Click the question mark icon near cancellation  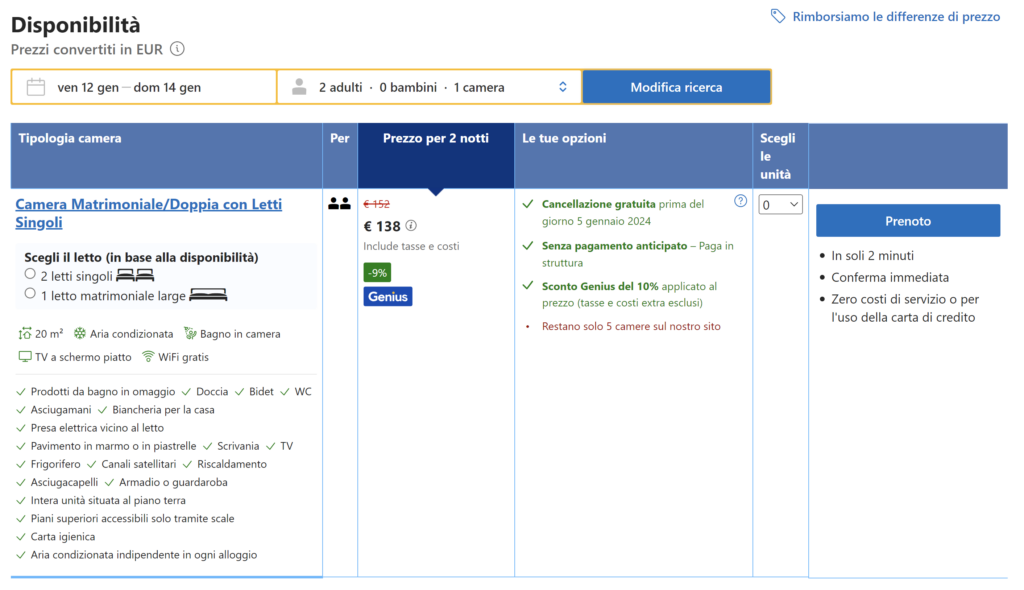(740, 201)
